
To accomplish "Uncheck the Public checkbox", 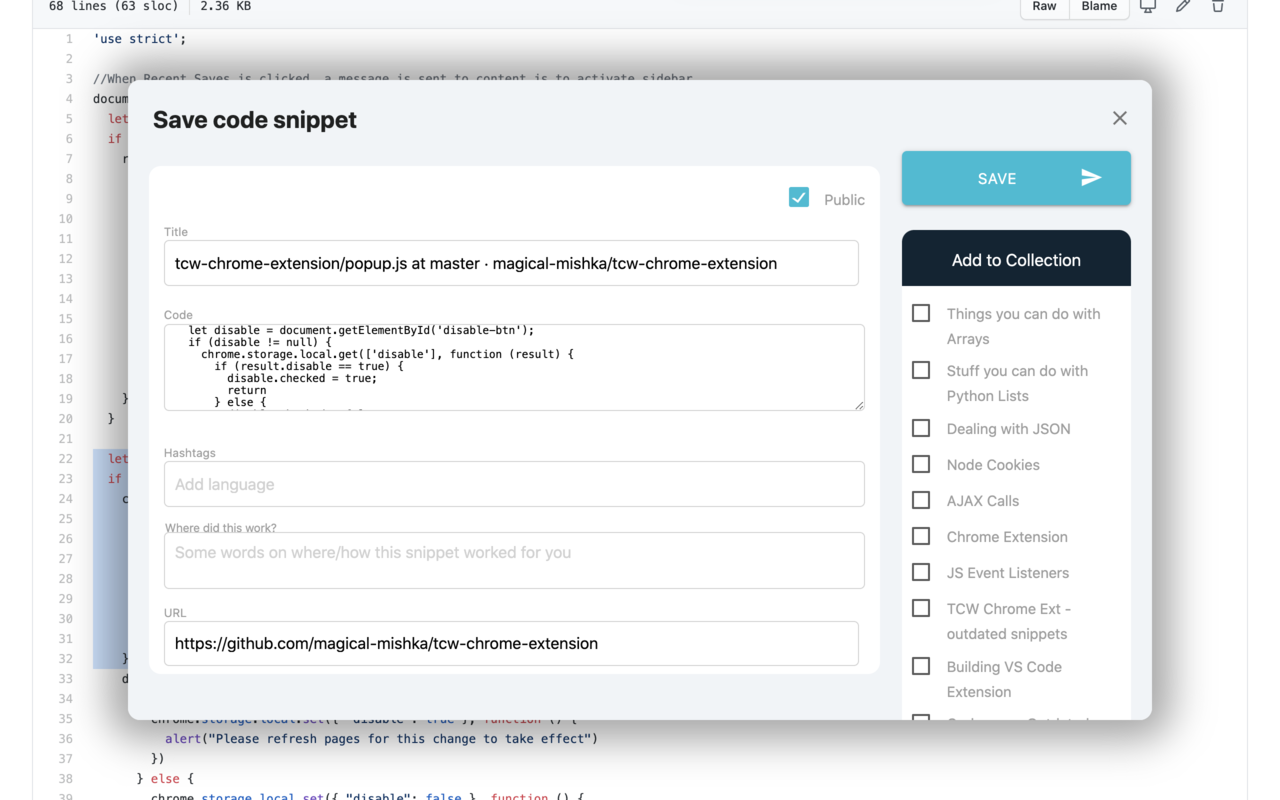I will click(x=799, y=198).
